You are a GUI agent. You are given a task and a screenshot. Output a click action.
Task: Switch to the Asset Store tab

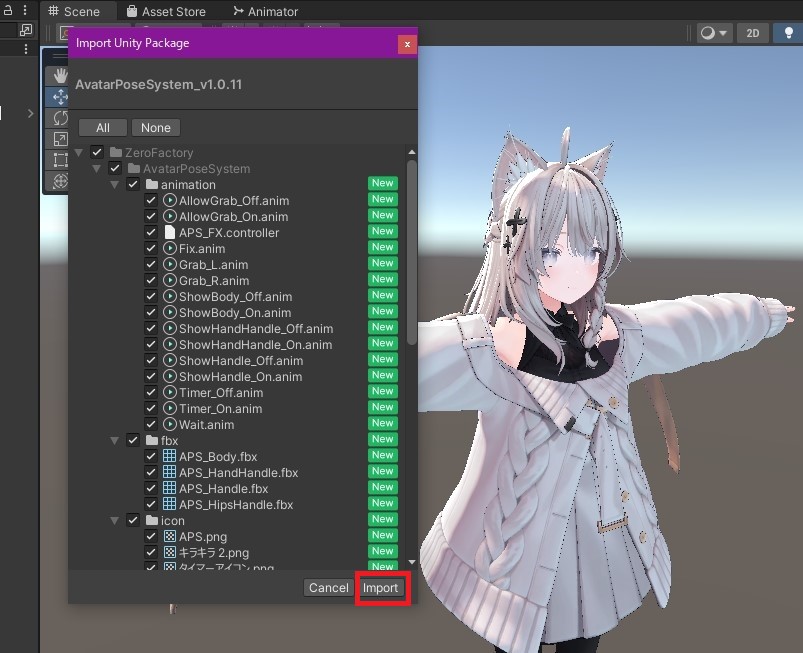point(166,11)
